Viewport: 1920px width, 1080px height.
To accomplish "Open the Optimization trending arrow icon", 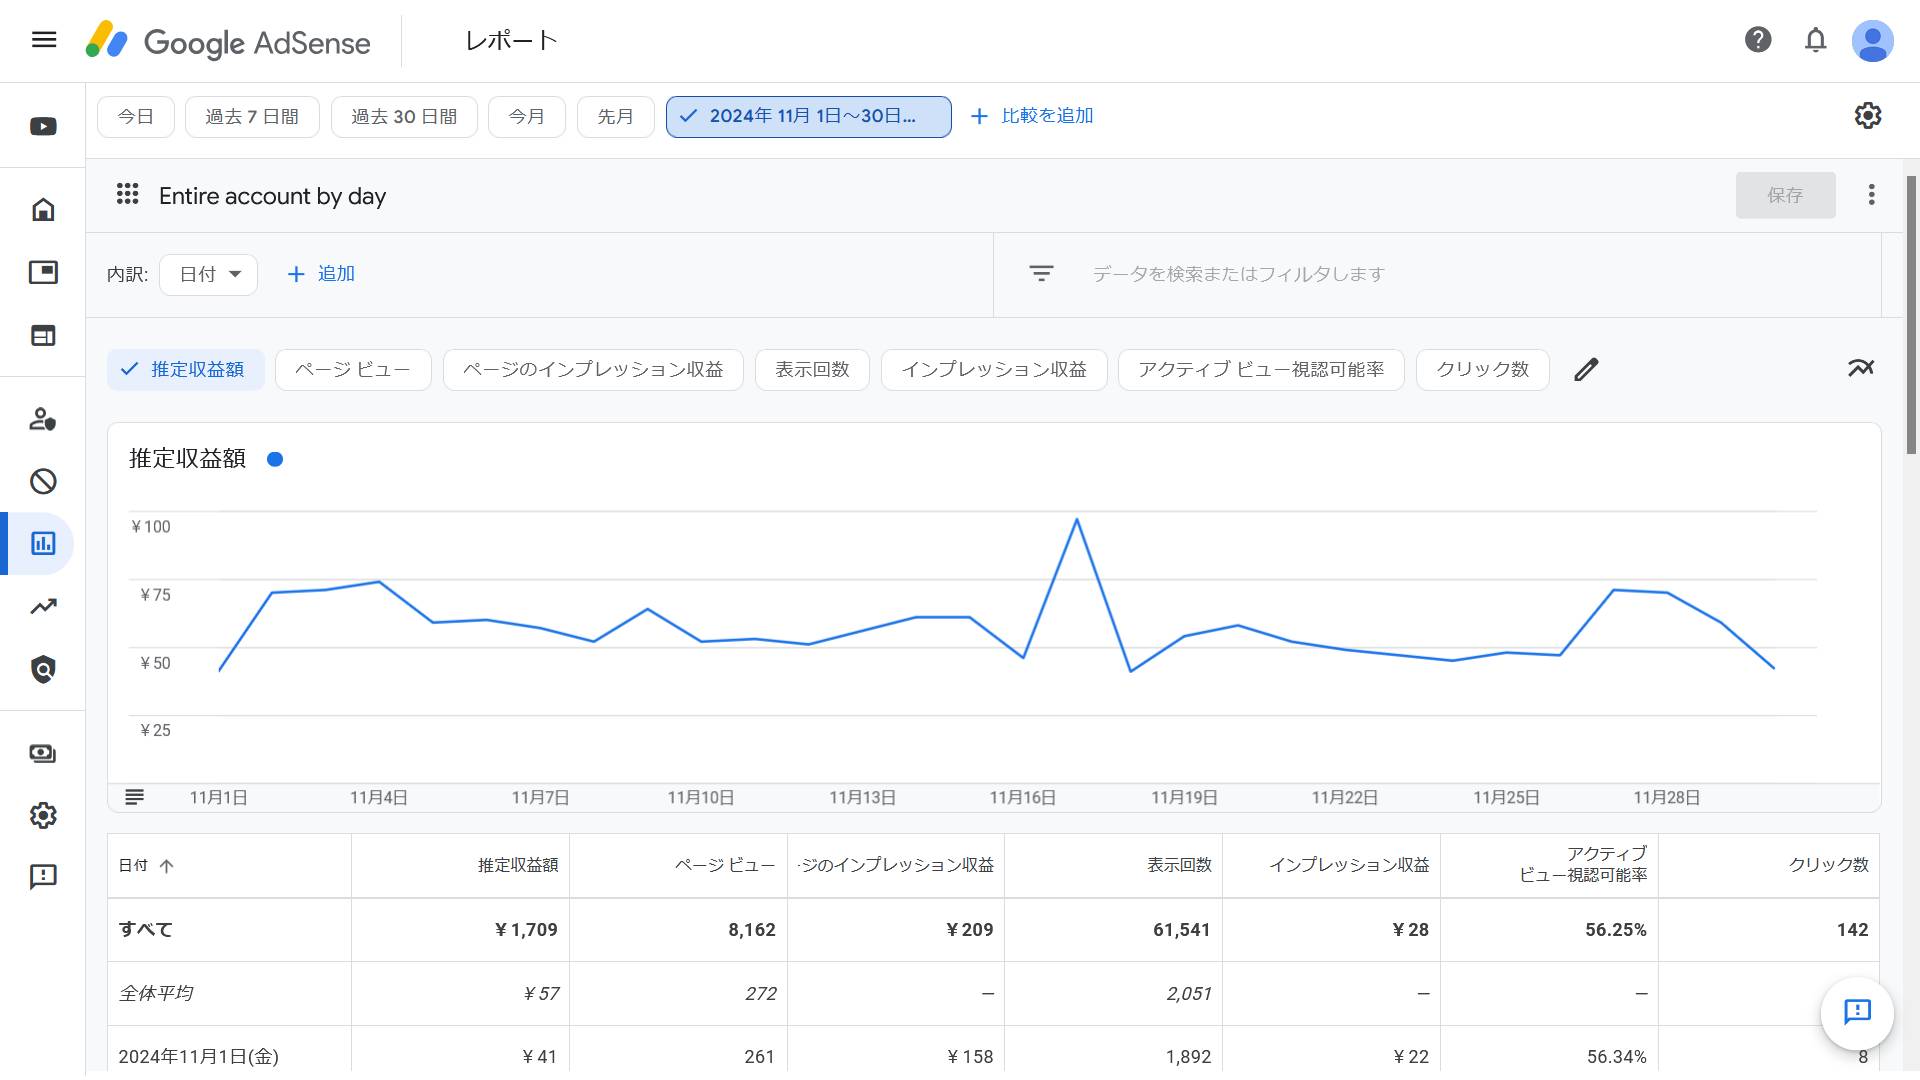I will click(43, 606).
